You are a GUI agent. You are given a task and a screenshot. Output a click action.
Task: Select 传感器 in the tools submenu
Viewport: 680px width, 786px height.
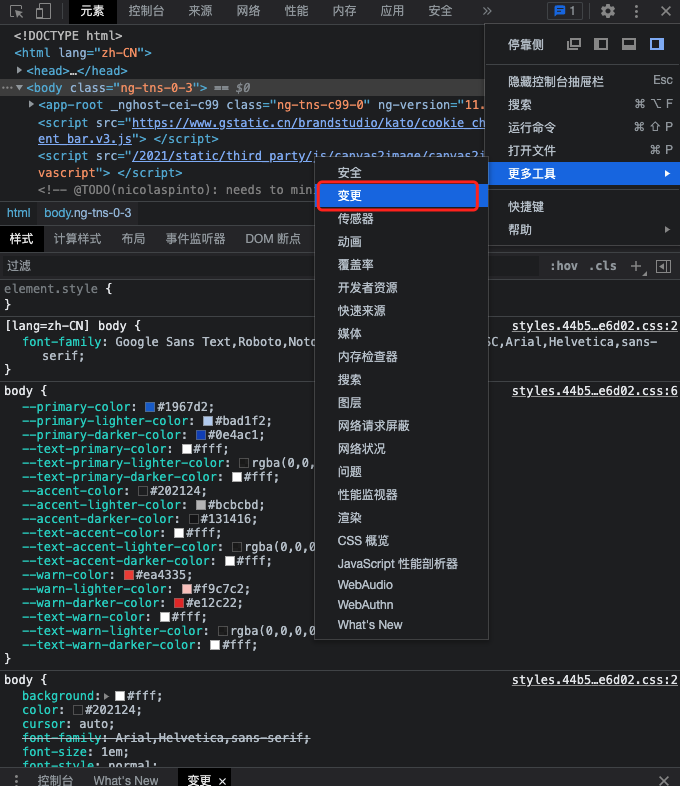pos(401,219)
